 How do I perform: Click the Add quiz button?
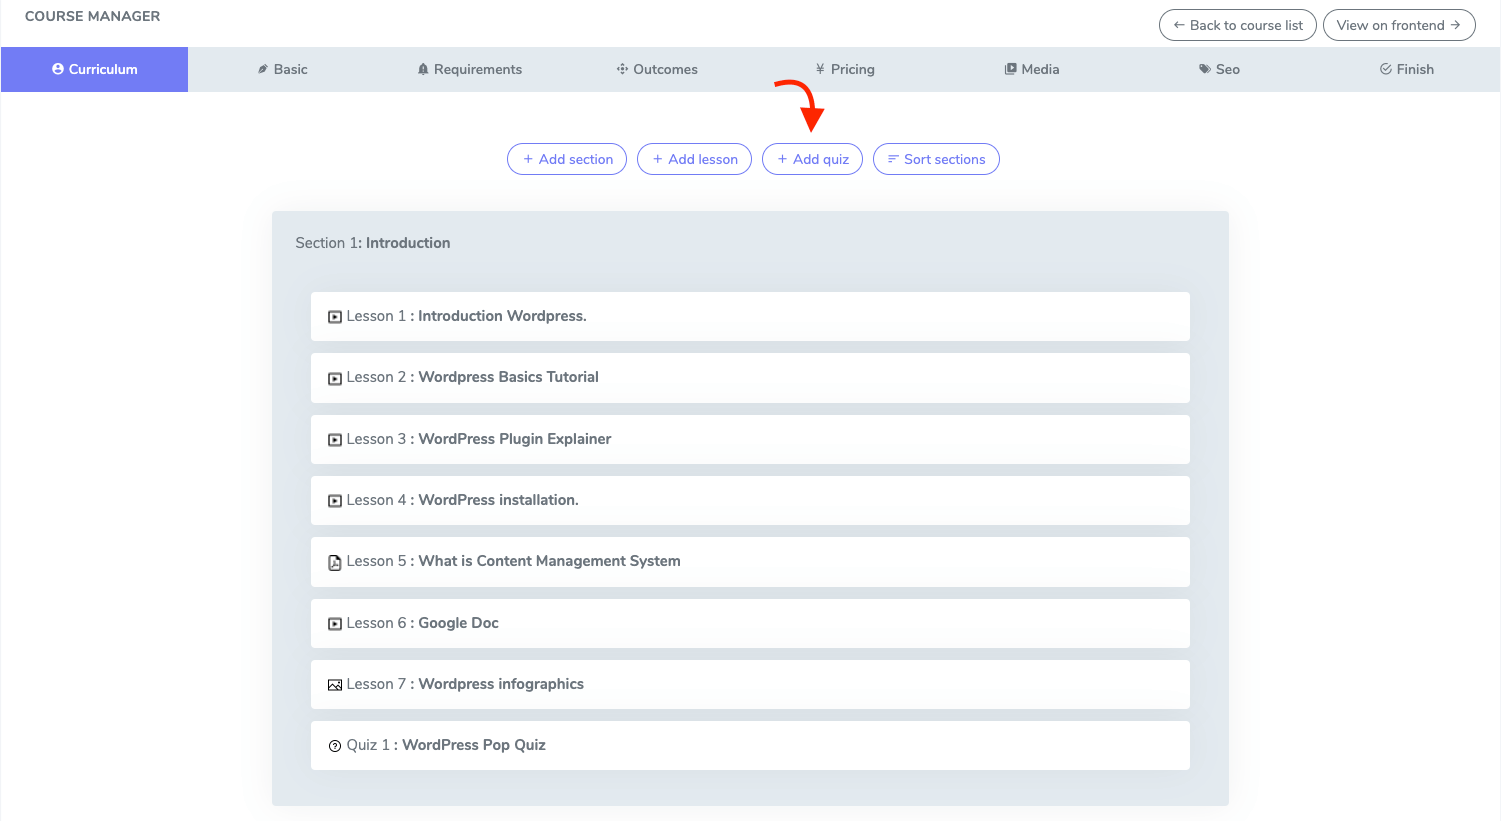point(812,159)
